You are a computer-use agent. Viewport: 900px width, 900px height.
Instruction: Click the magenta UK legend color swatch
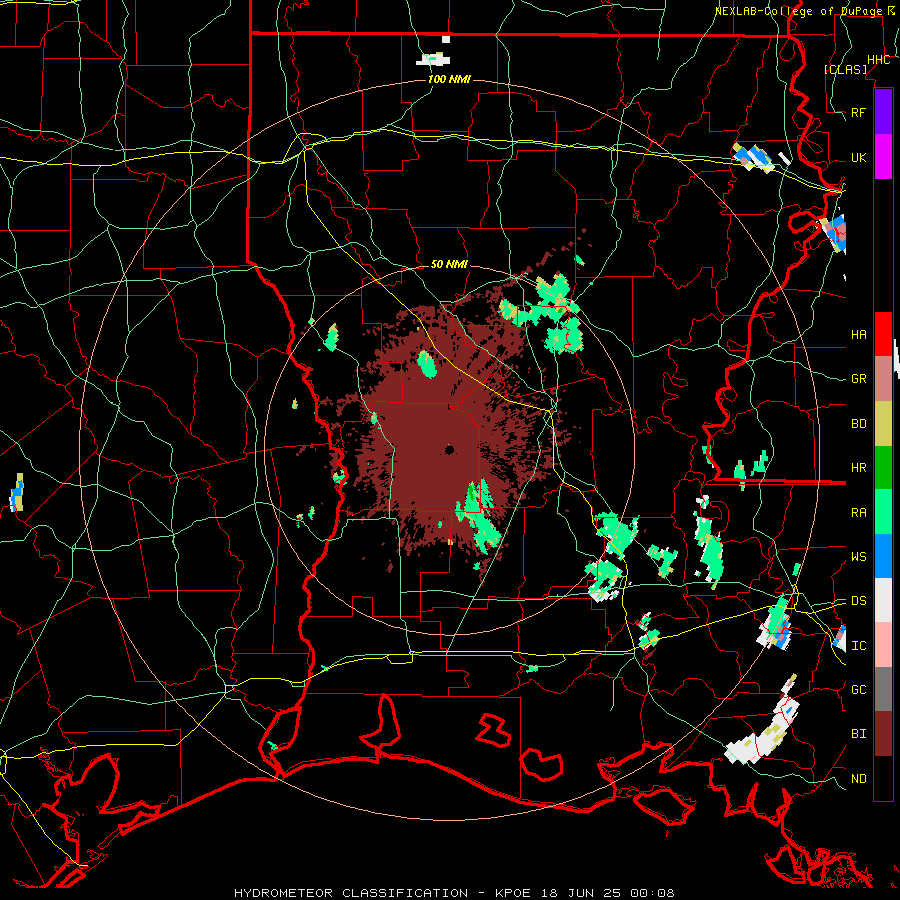(x=883, y=157)
